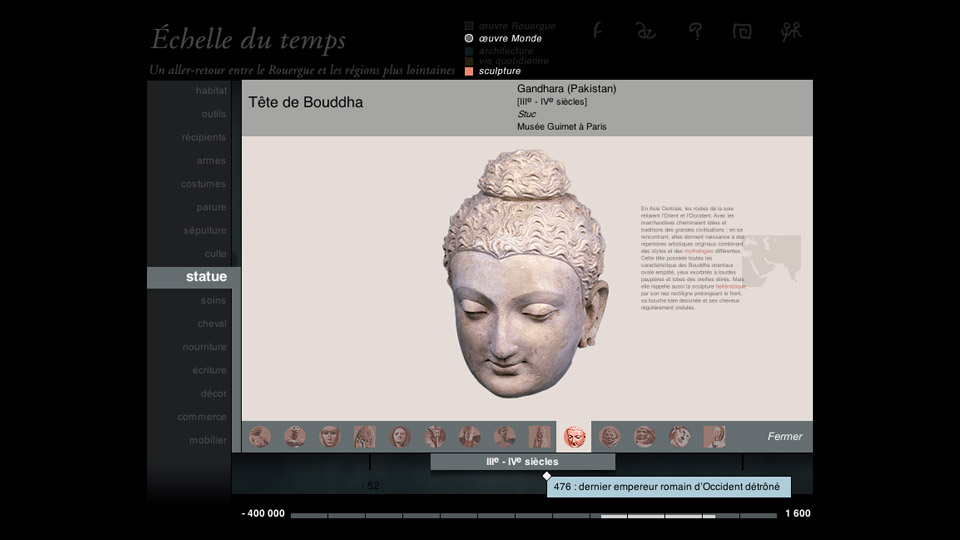The height and width of the screenshot is (540, 960).
Task: Click the 'sculpture' legend label
Action: click(500, 71)
